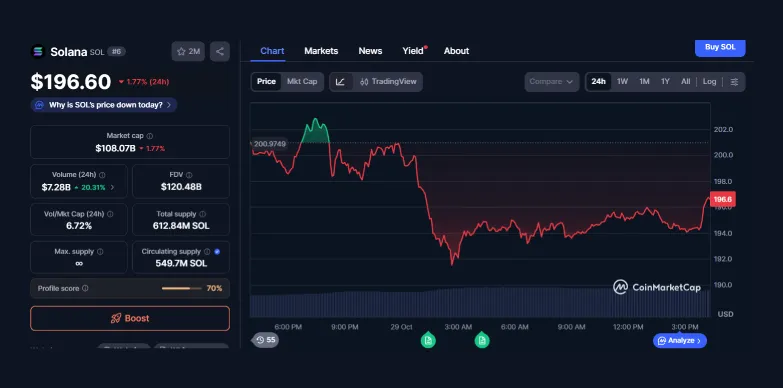Click the Solana logo icon
This screenshot has width=783, height=388.
38,51
